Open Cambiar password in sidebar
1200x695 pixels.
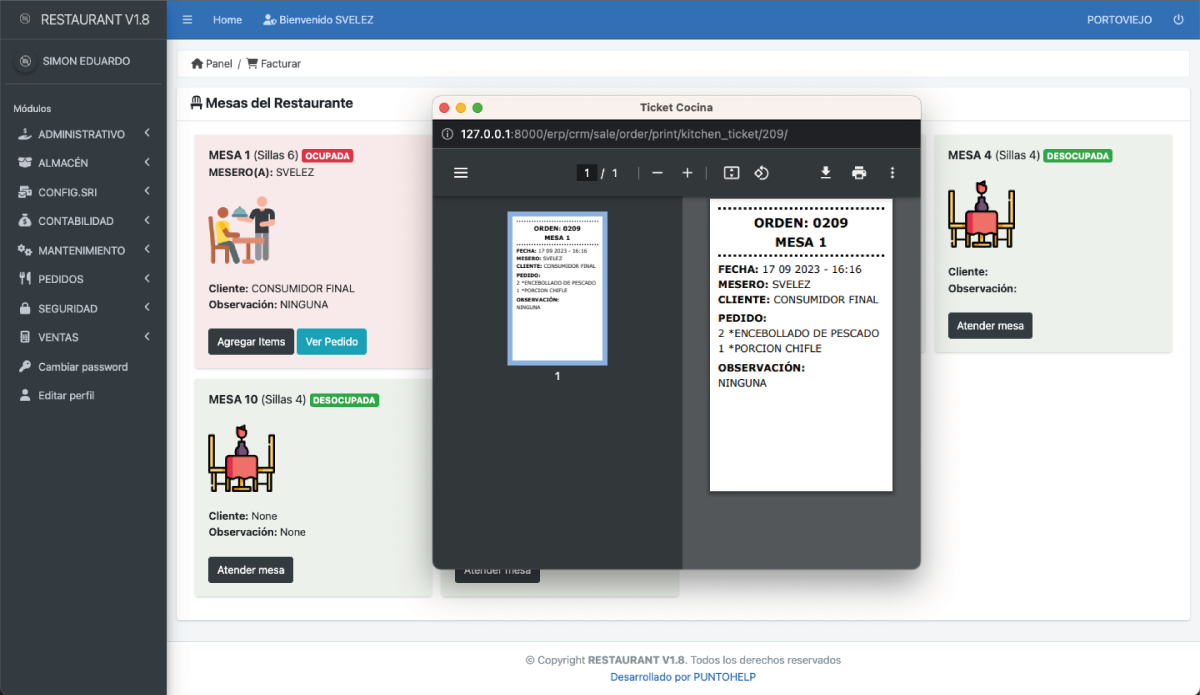(82, 367)
